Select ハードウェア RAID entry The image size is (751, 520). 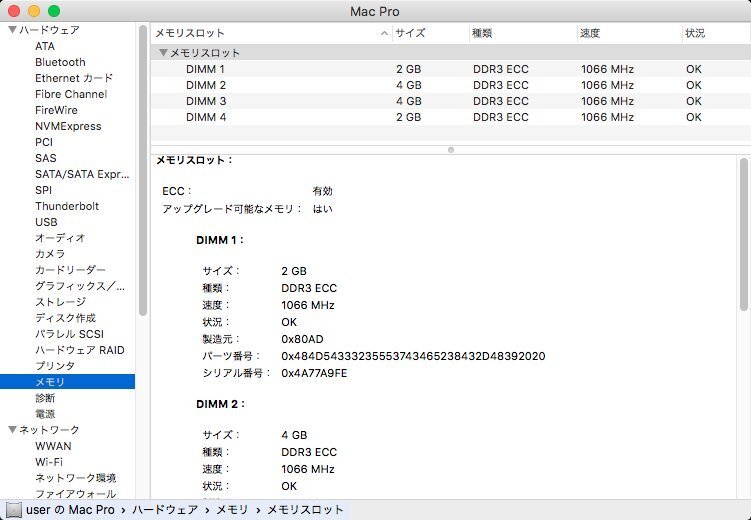point(80,350)
